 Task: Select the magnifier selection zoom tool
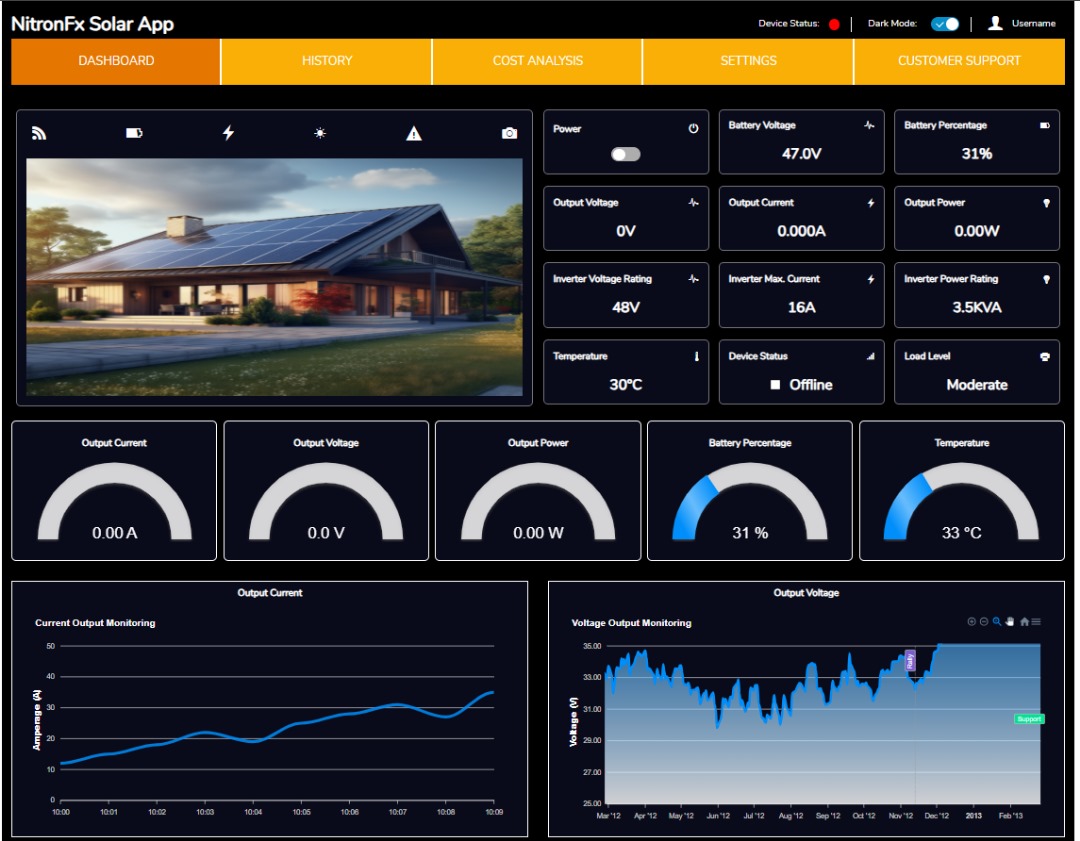click(997, 622)
